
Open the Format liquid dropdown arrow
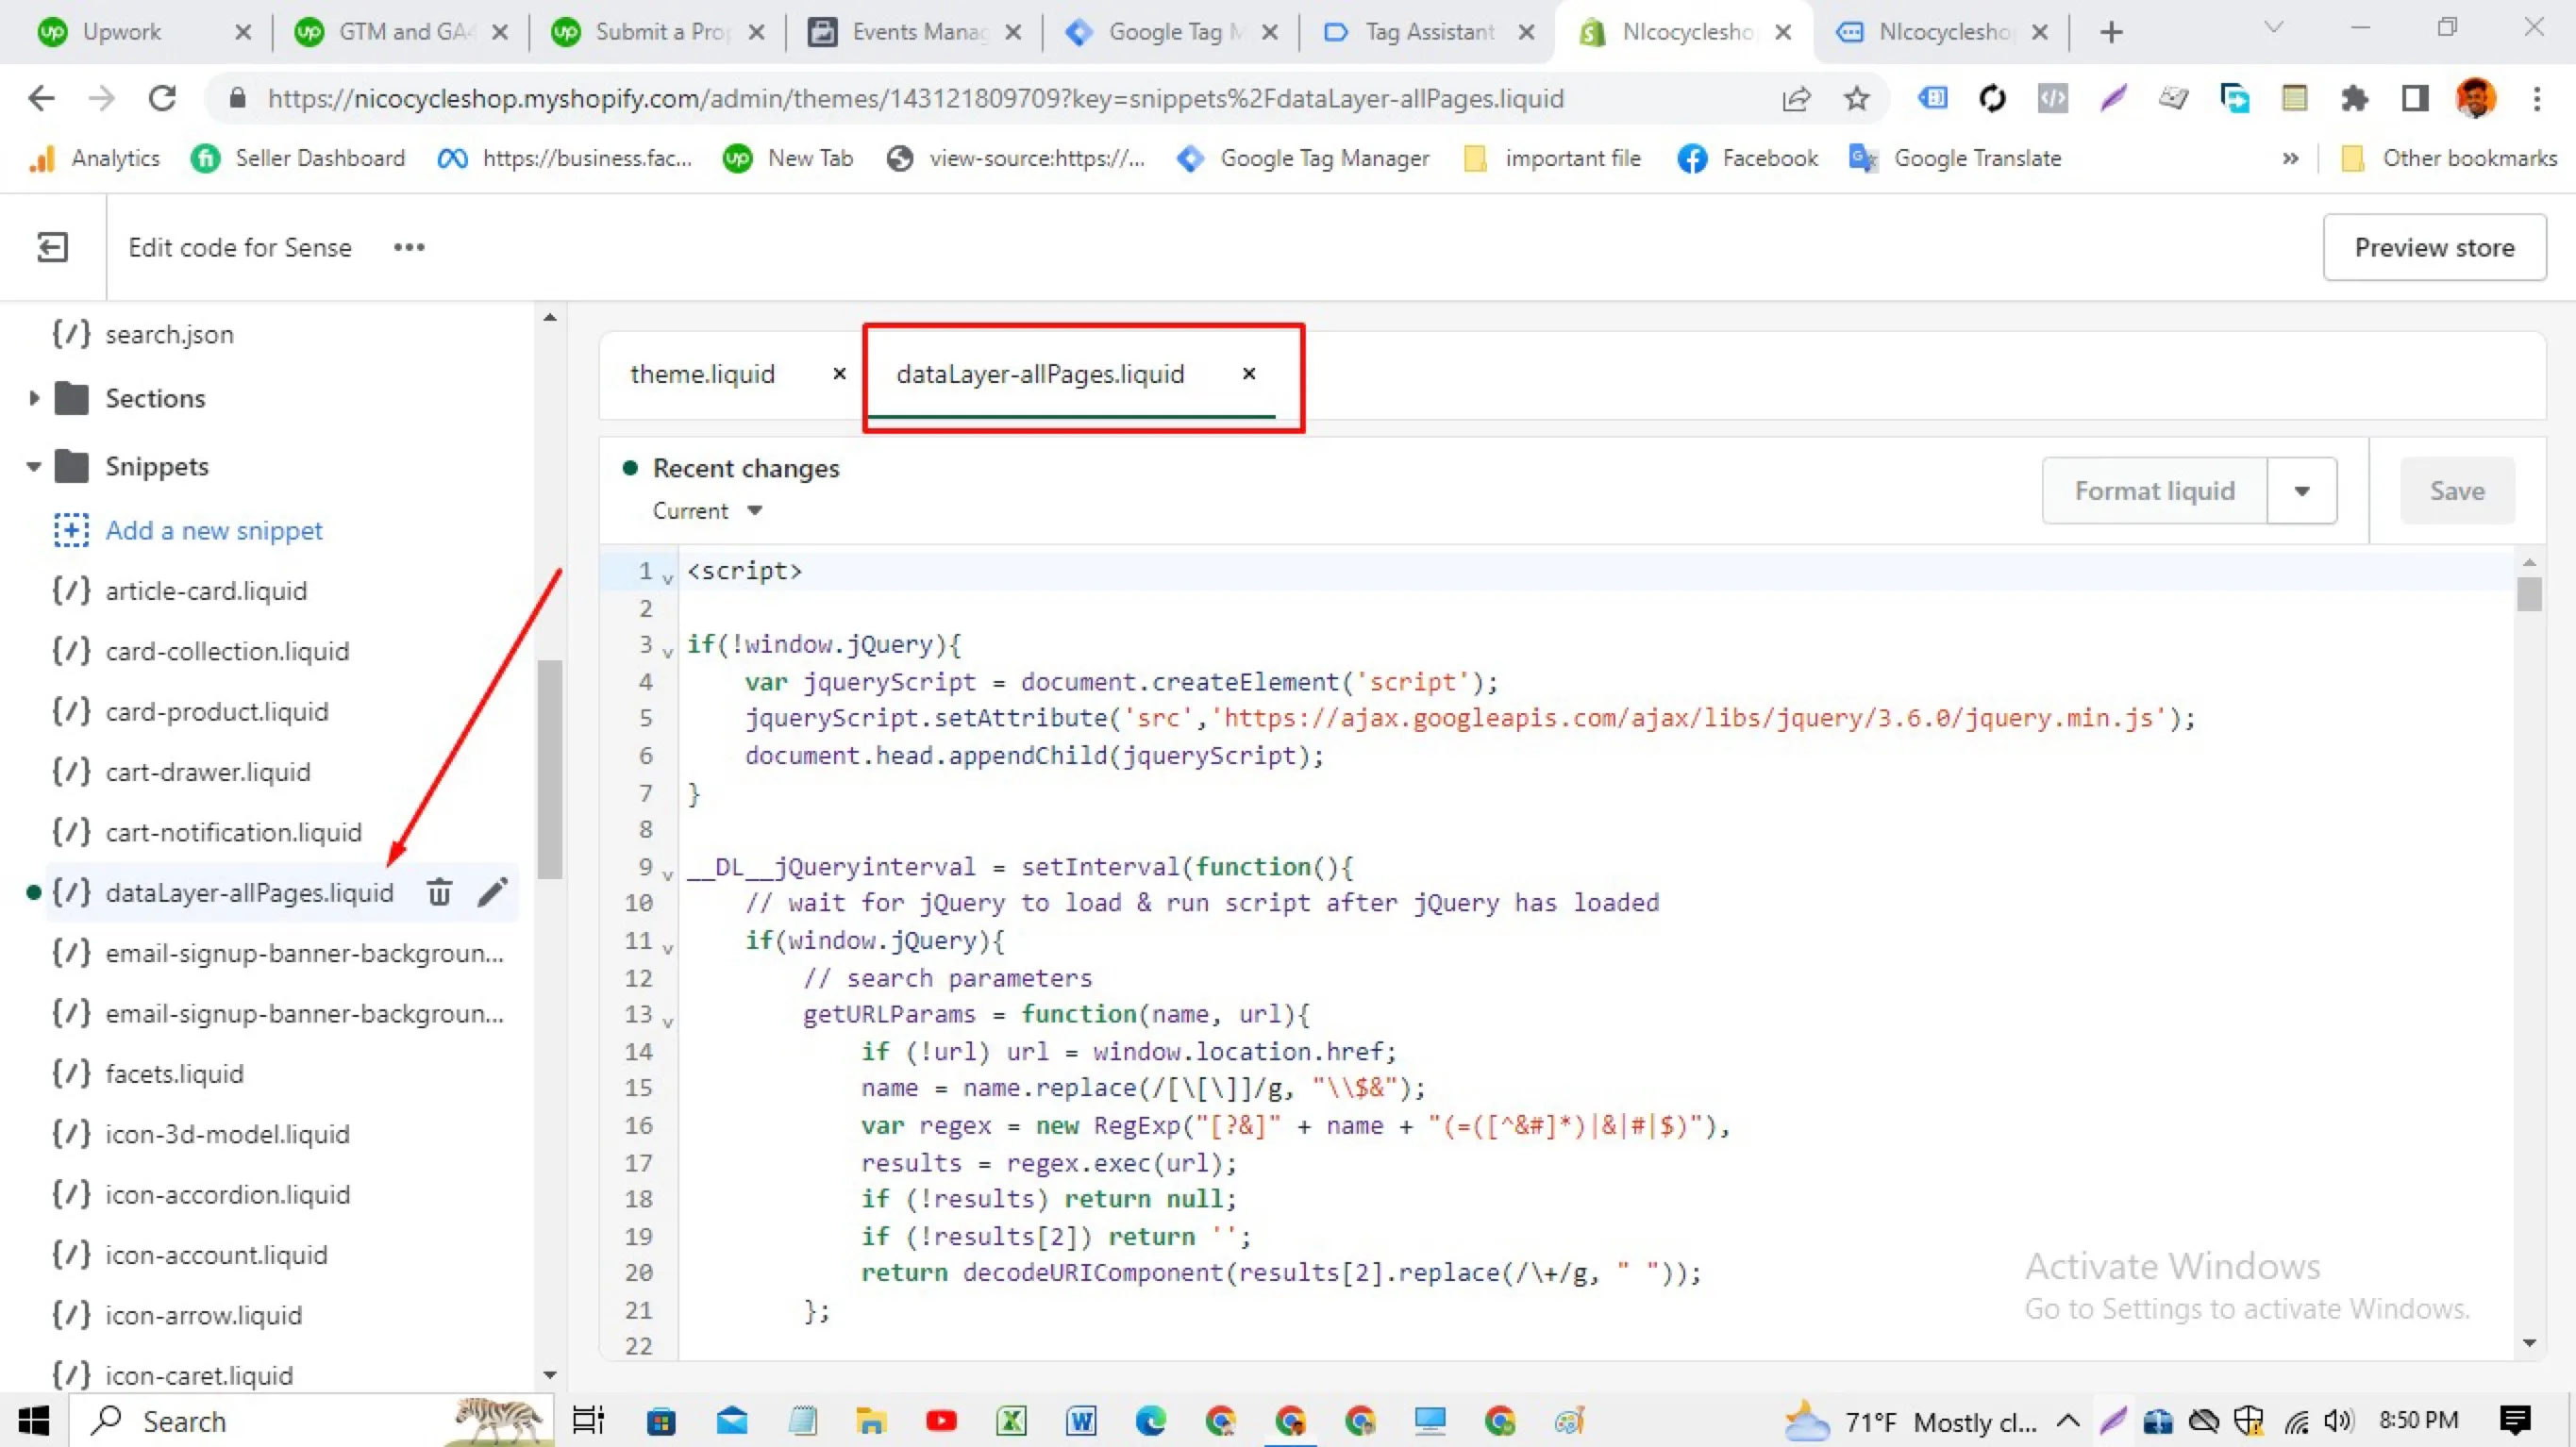pos(2302,491)
